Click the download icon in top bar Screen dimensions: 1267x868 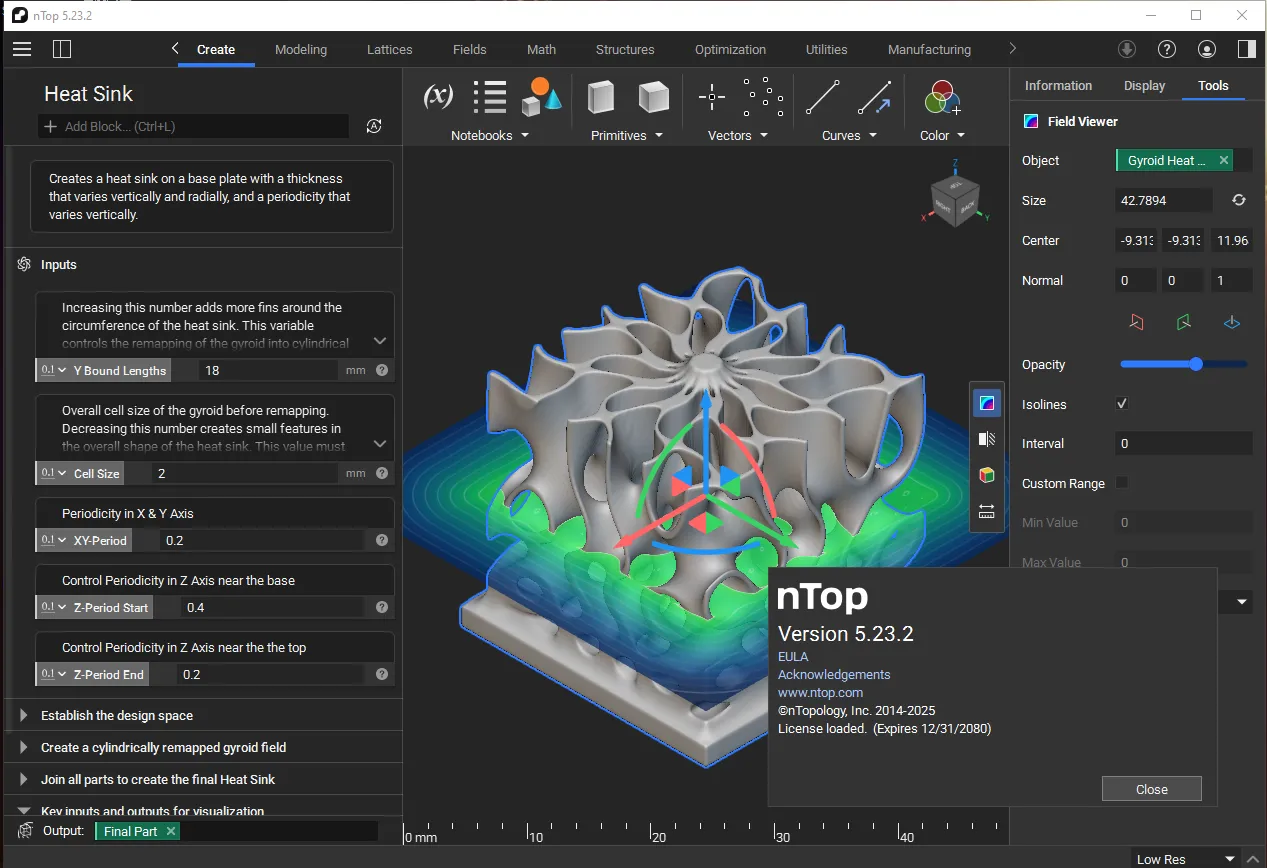(1127, 49)
